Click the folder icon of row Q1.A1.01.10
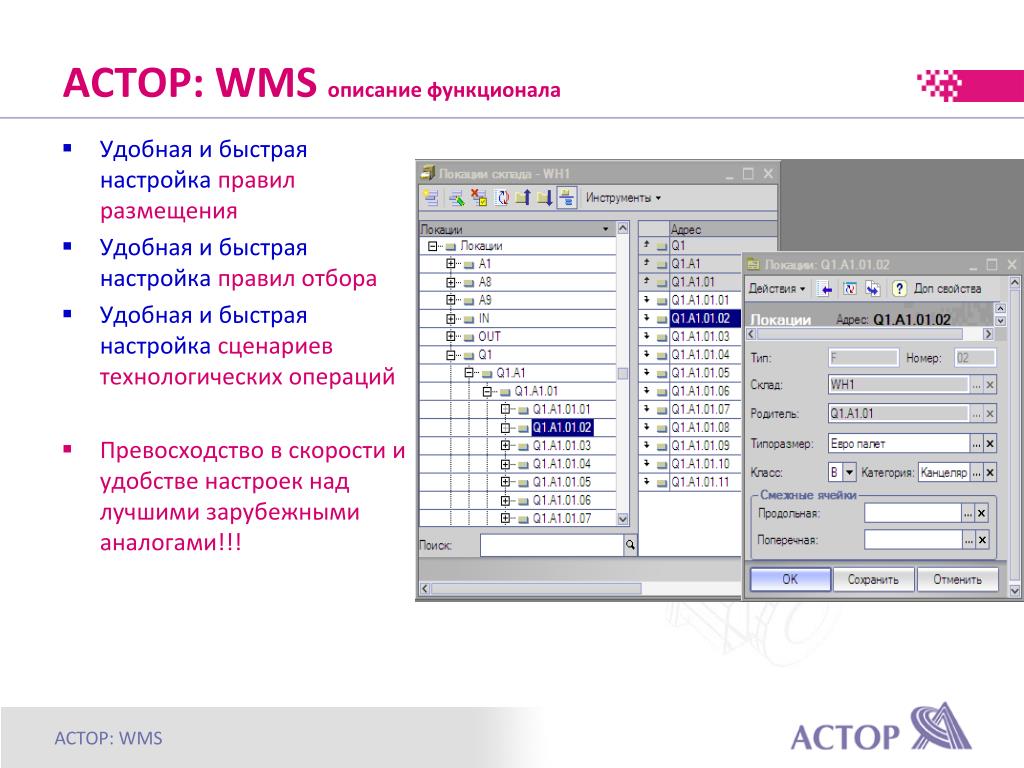The width and height of the screenshot is (1024, 768). (x=662, y=464)
